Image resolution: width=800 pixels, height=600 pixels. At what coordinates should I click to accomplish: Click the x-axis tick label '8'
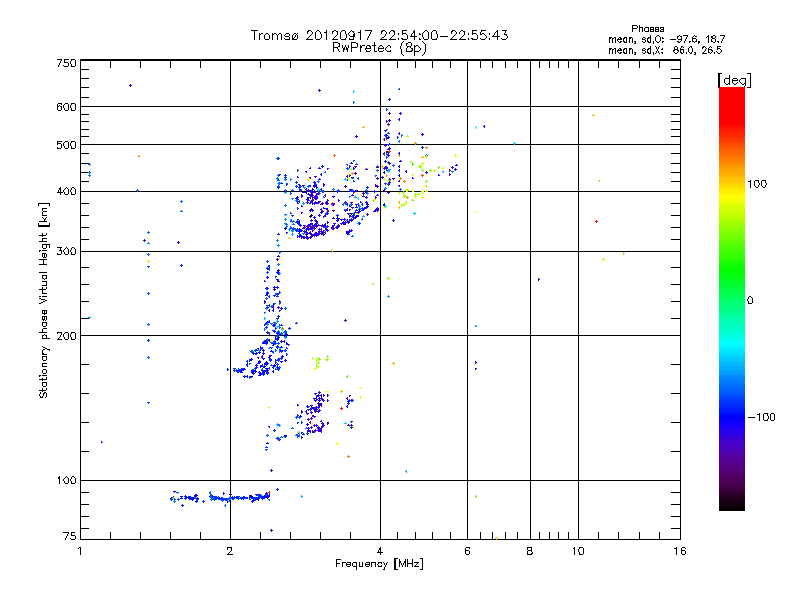click(530, 551)
